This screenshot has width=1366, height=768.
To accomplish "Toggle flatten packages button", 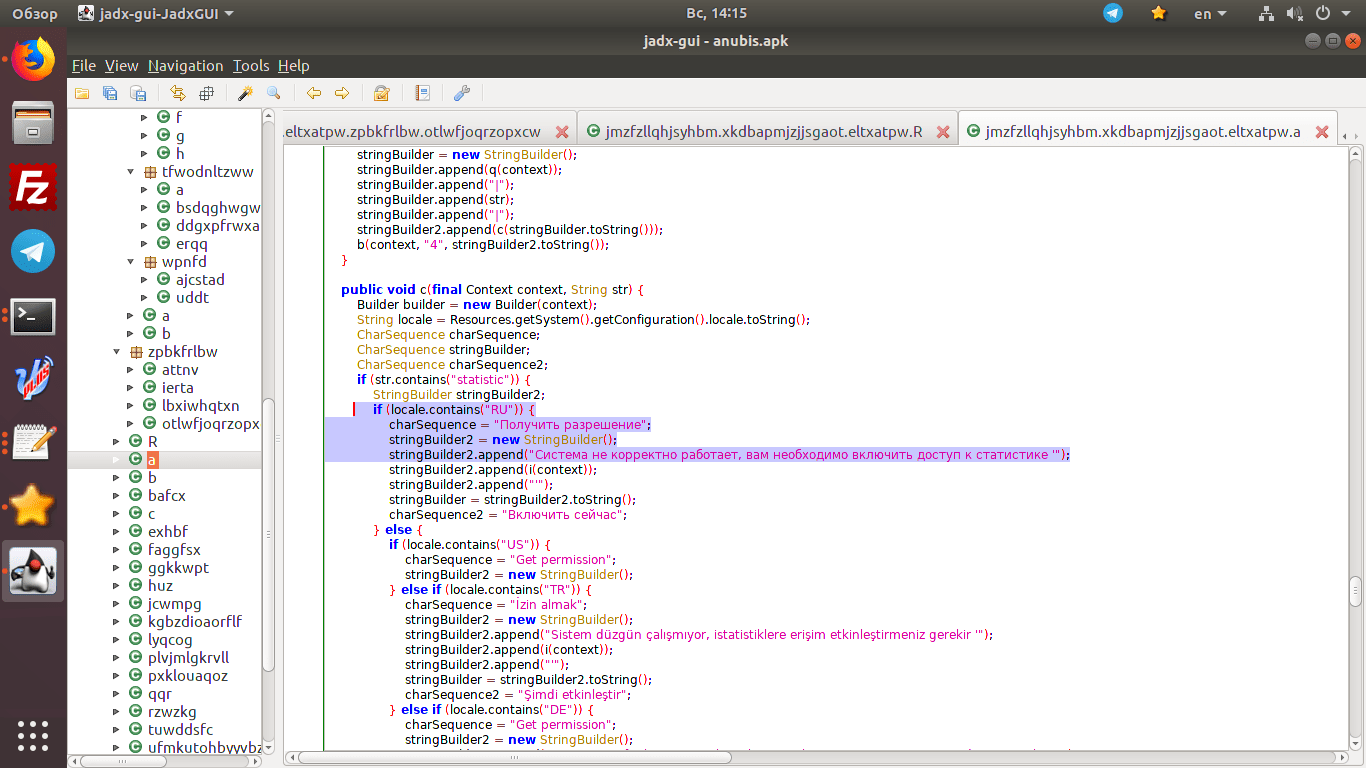I will pos(206,93).
